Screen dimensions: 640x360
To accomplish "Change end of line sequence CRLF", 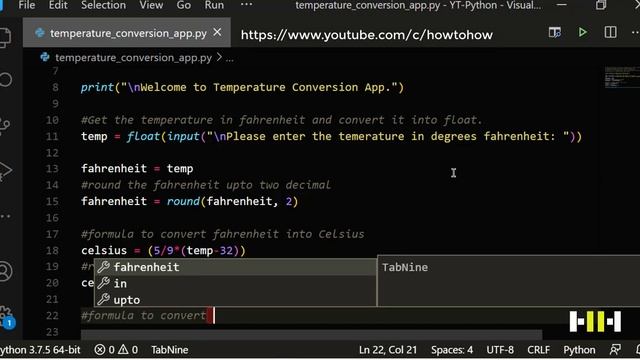I will click(x=538, y=350).
